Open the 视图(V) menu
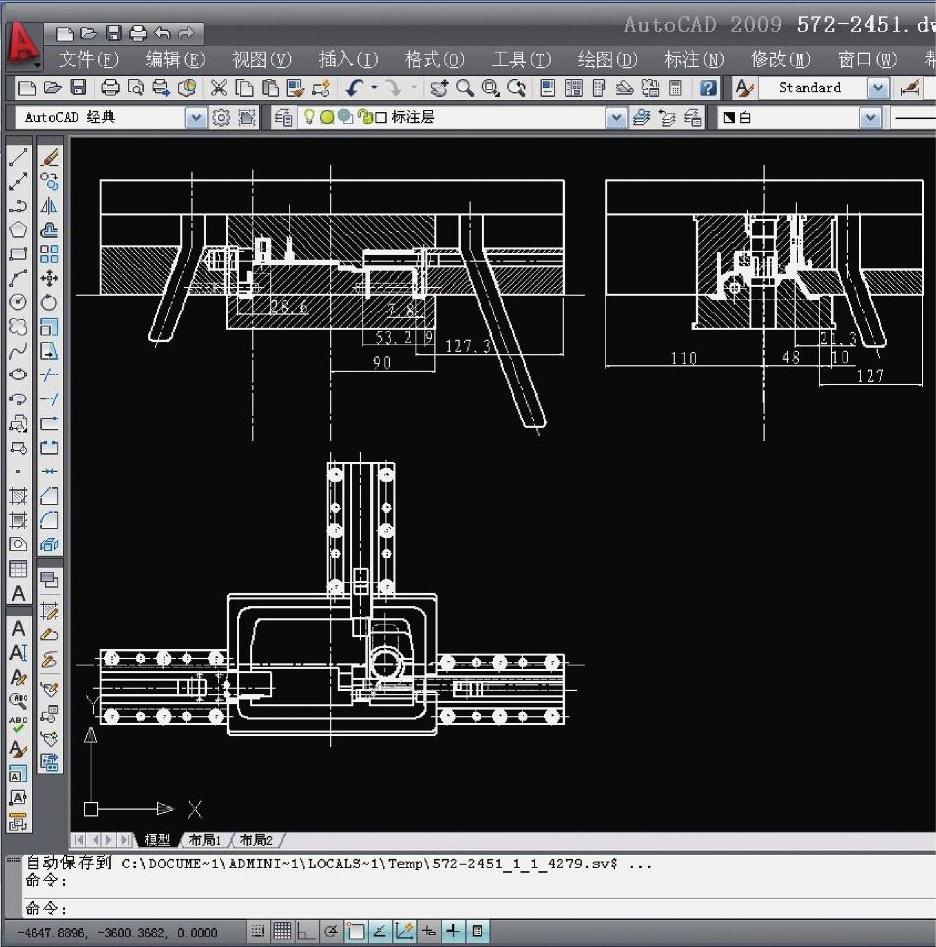This screenshot has width=936, height=947. point(261,59)
